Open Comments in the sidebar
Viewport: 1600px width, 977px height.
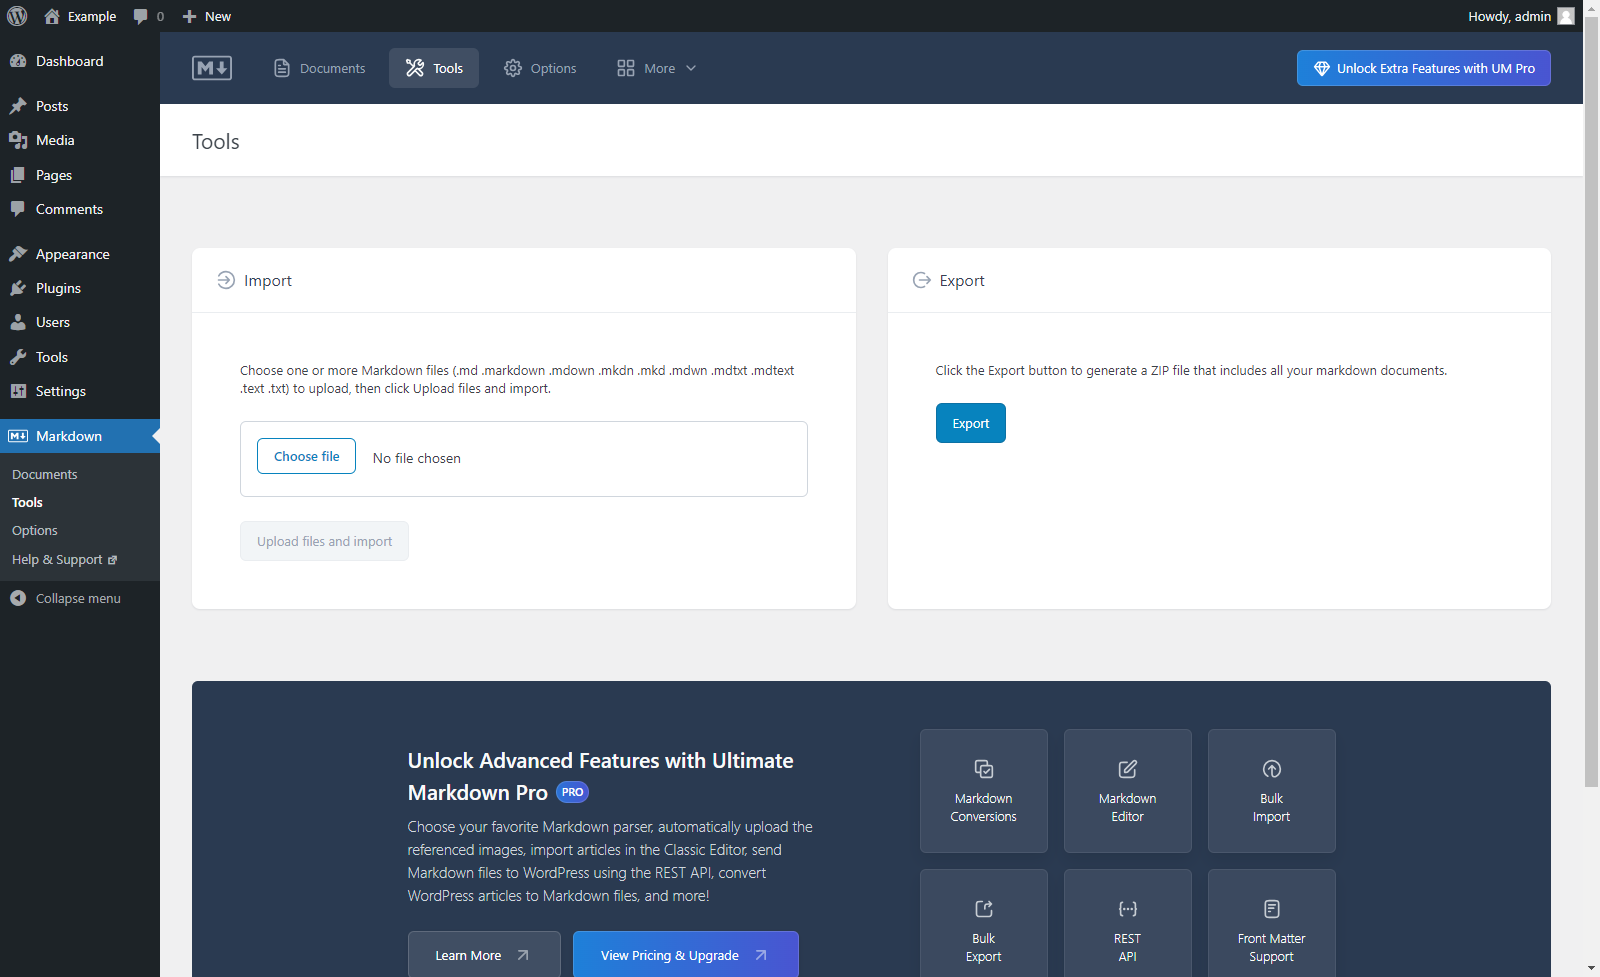(x=80, y=209)
